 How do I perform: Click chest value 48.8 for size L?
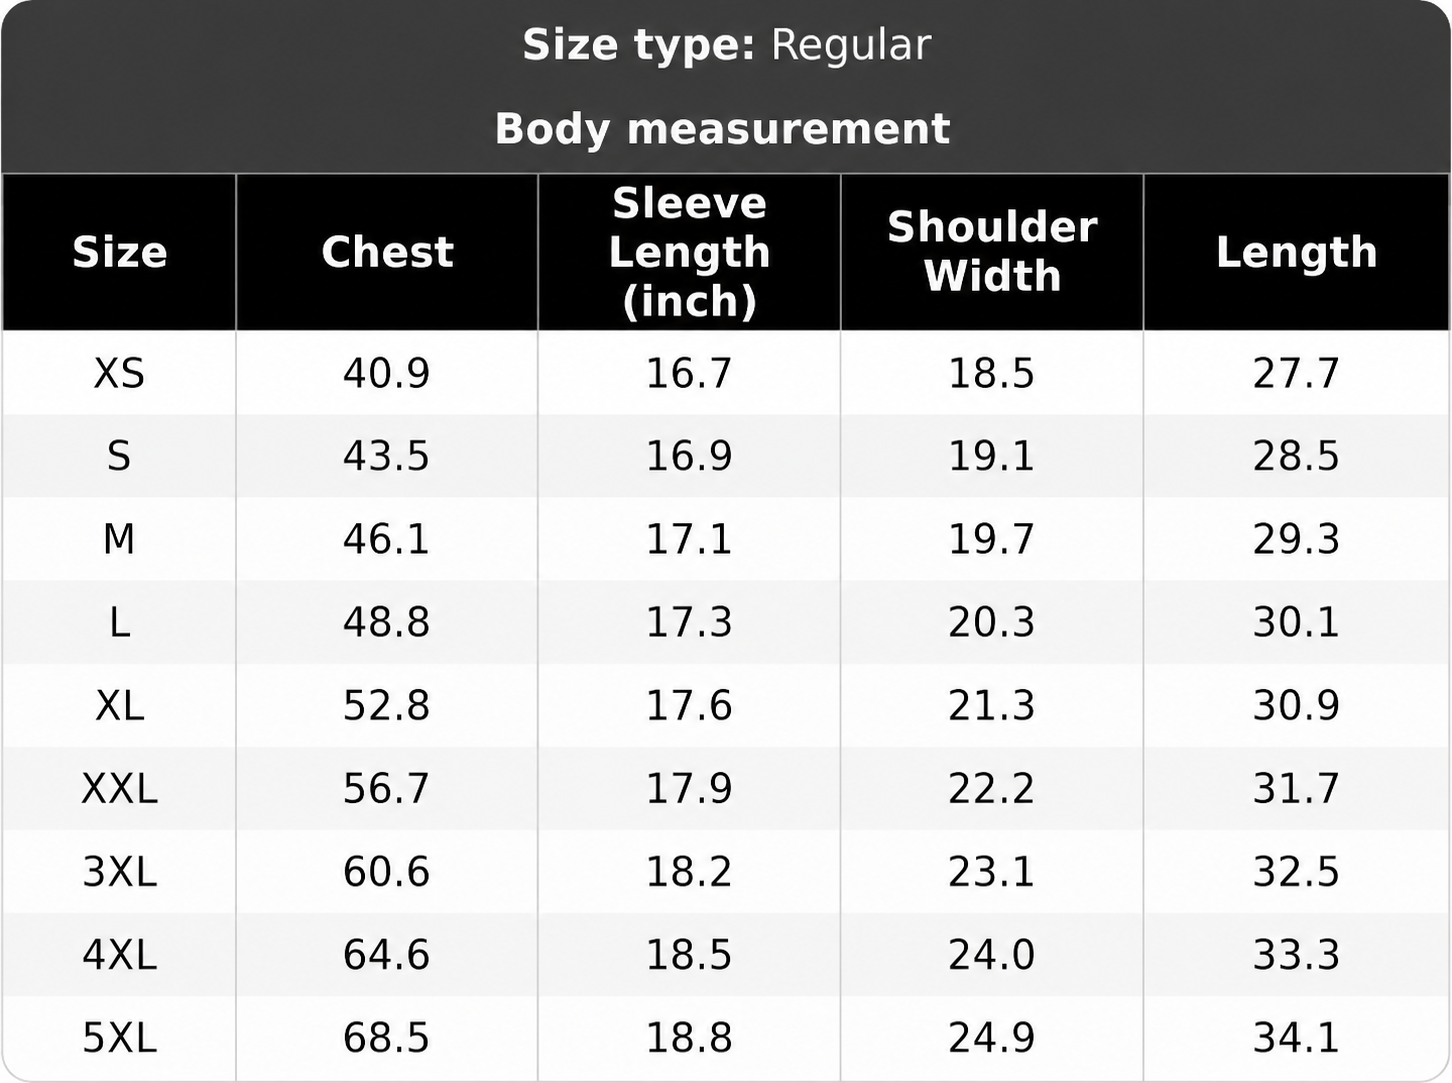click(386, 622)
